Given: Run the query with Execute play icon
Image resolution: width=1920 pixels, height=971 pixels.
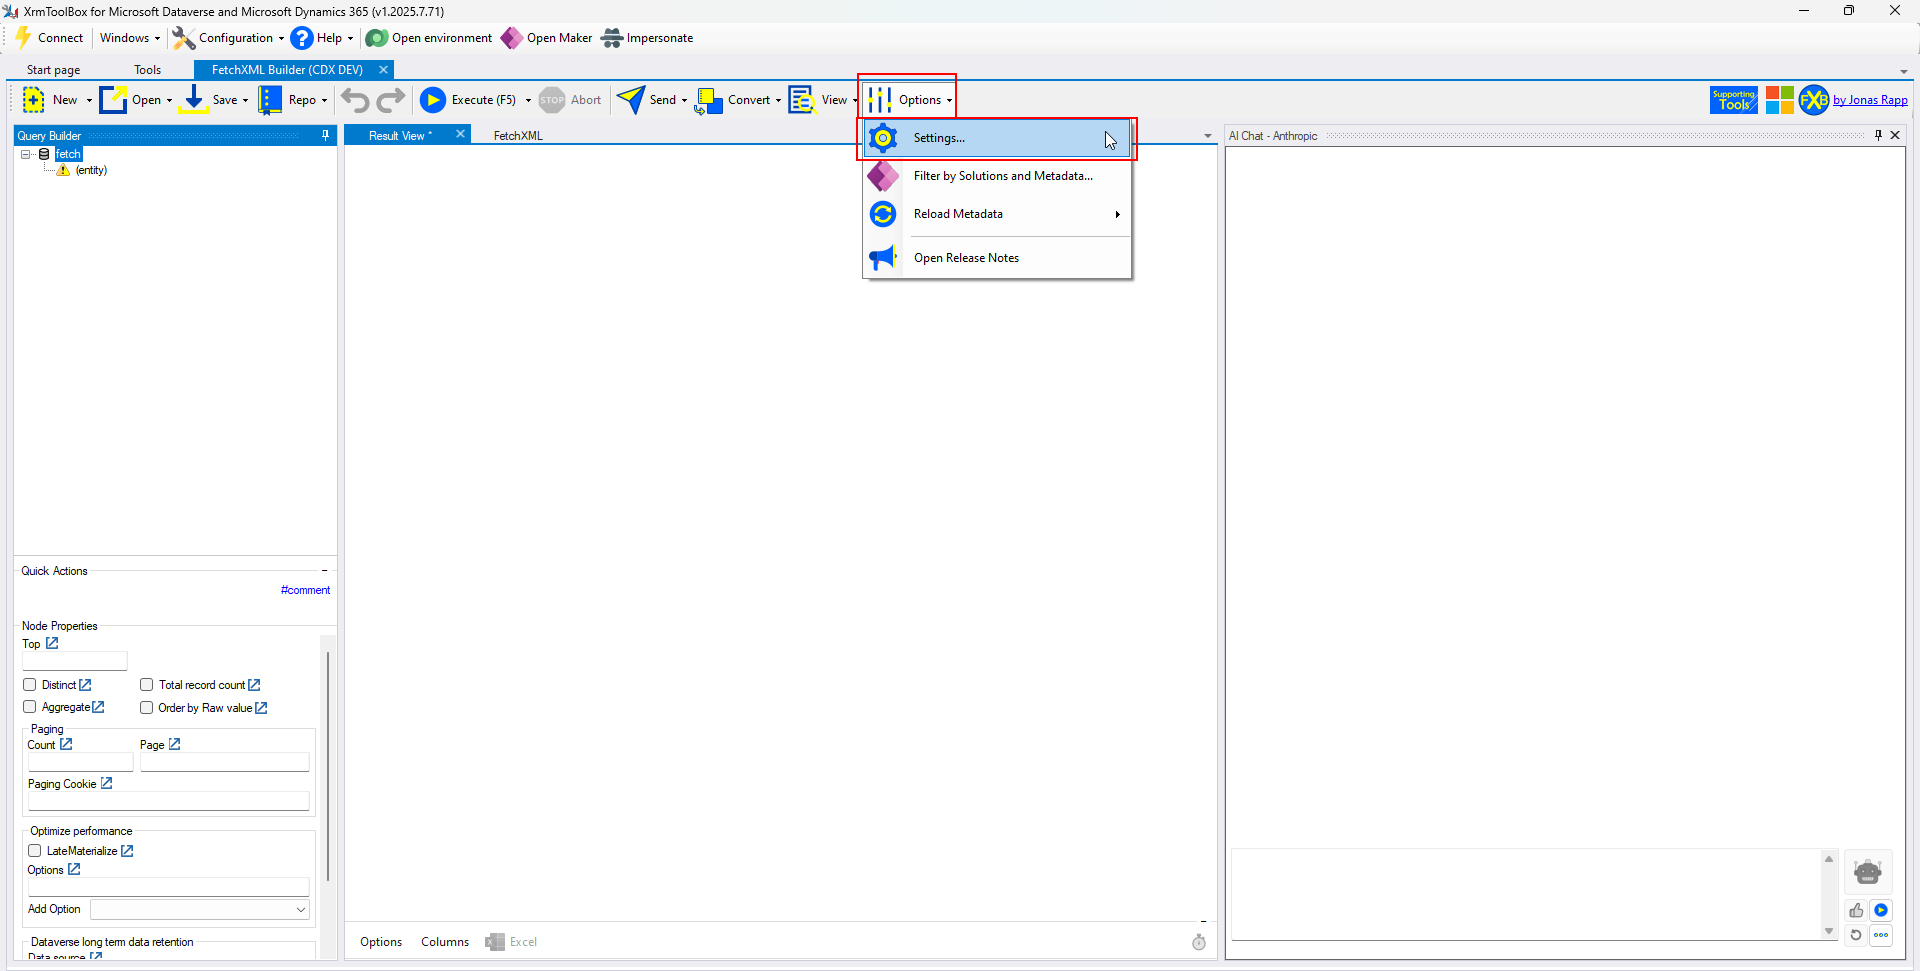Looking at the screenshot, I should point(433,100).
